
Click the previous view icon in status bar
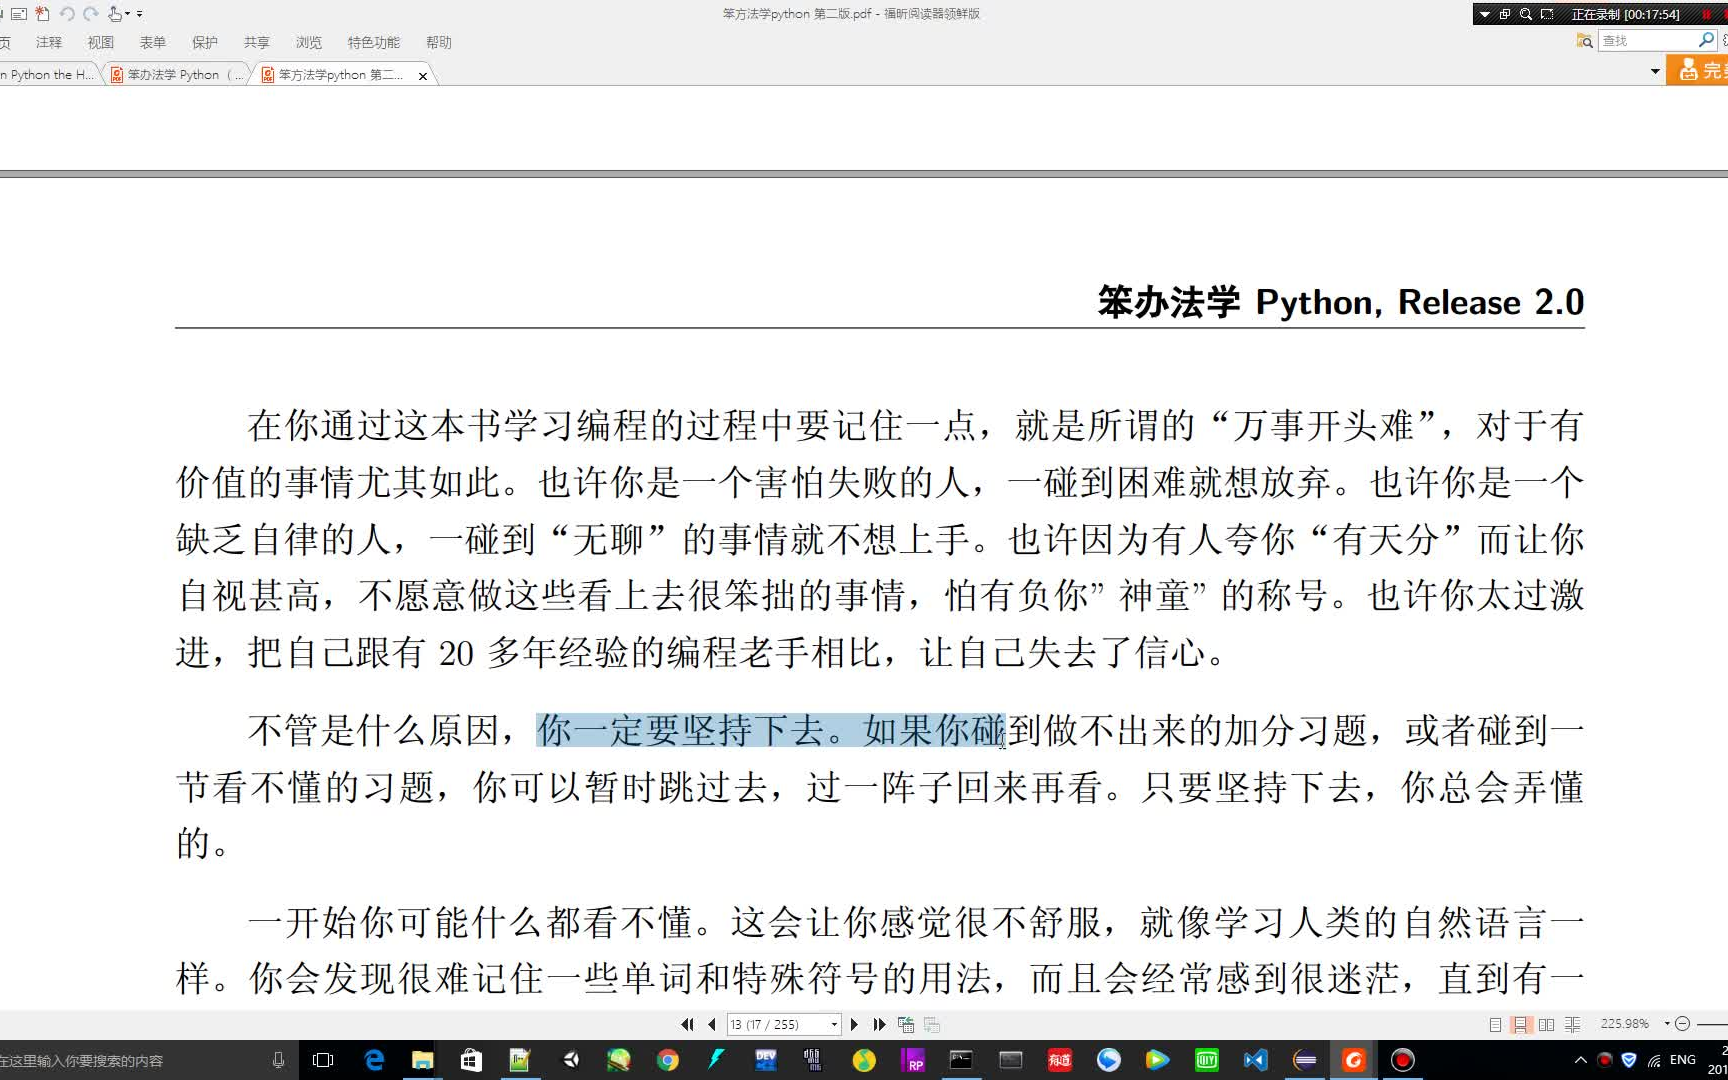[x=906, y=1024]
